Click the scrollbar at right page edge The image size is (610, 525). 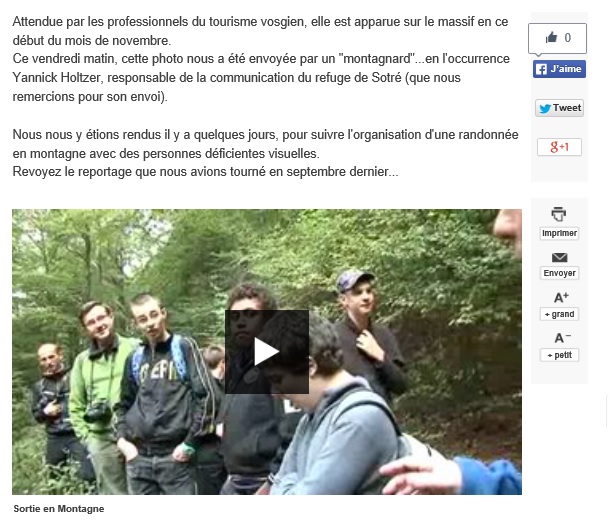coord(608,411)
